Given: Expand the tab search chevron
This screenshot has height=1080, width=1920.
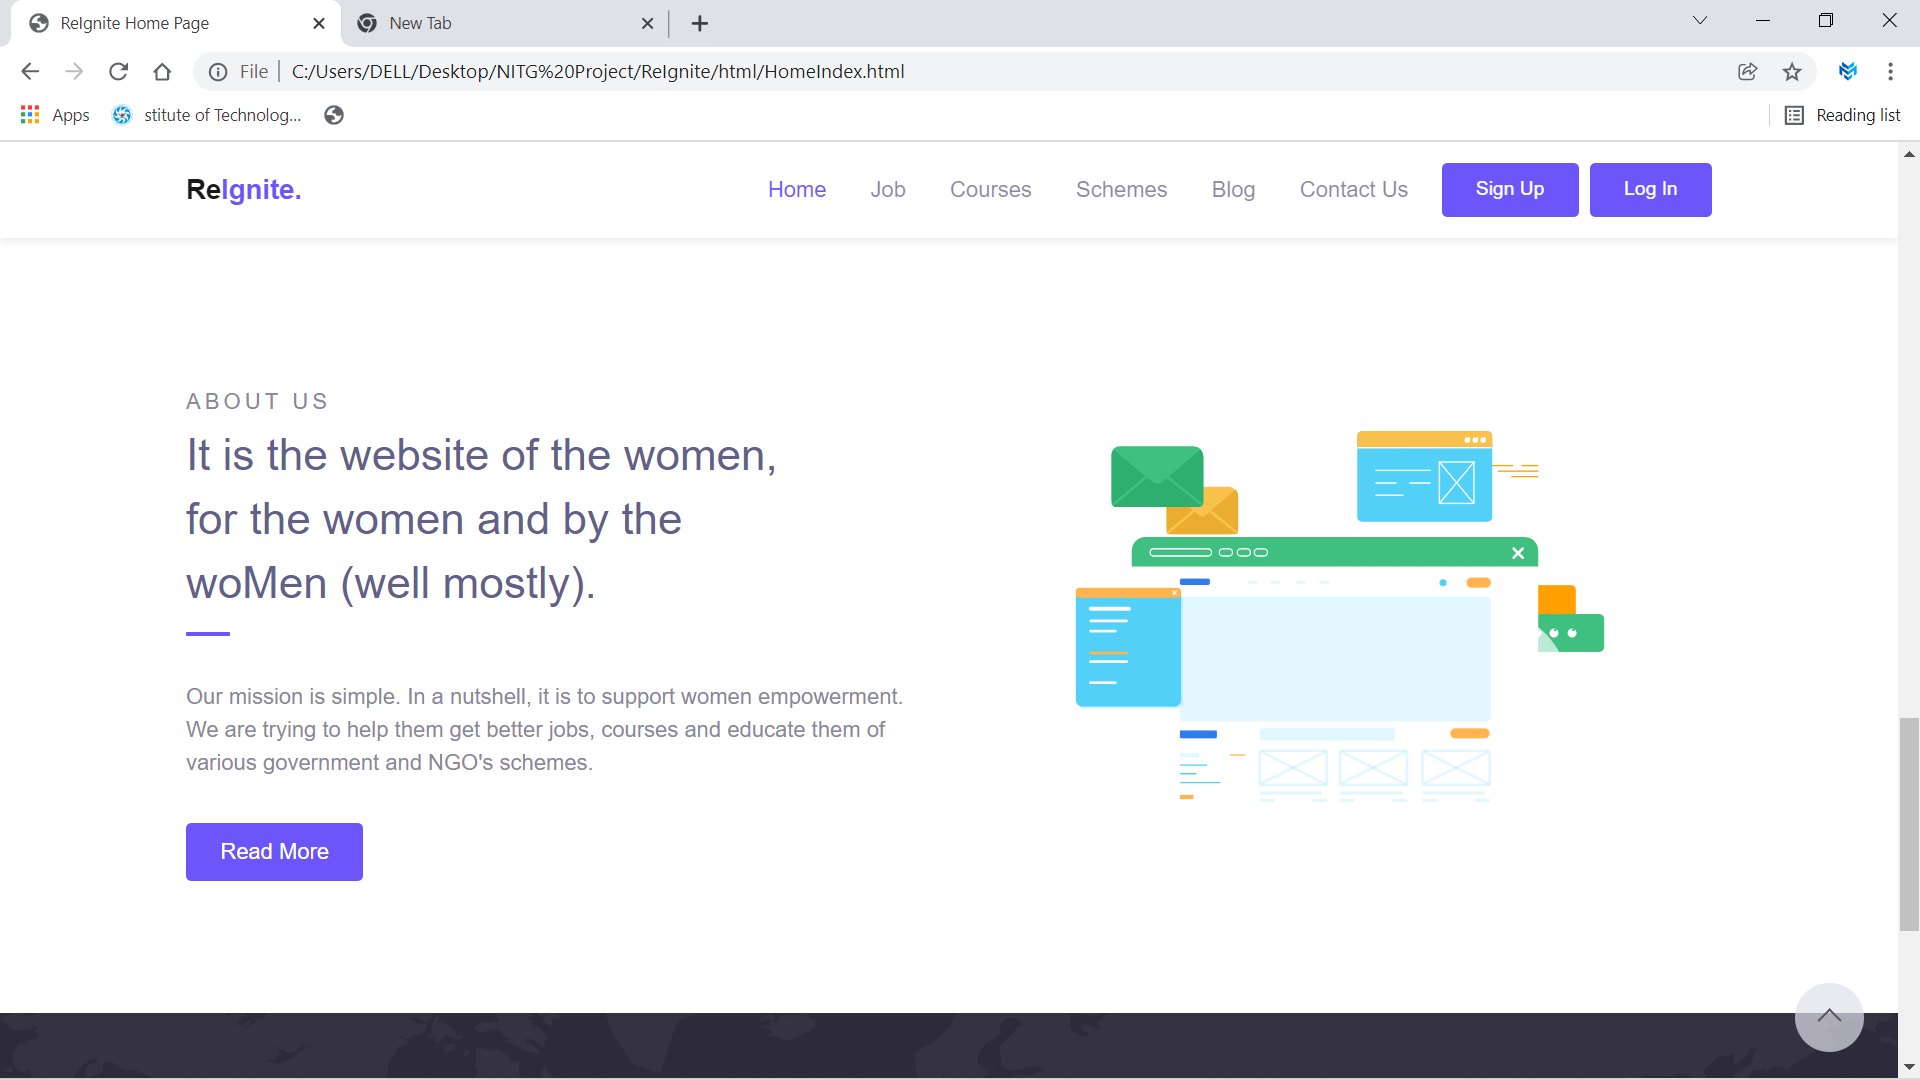Looking at the screenshot, I should coord(1699,21).
